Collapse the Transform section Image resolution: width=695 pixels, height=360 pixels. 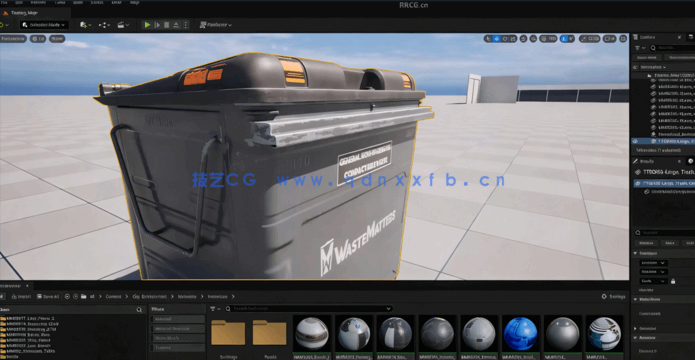point(636,253)
